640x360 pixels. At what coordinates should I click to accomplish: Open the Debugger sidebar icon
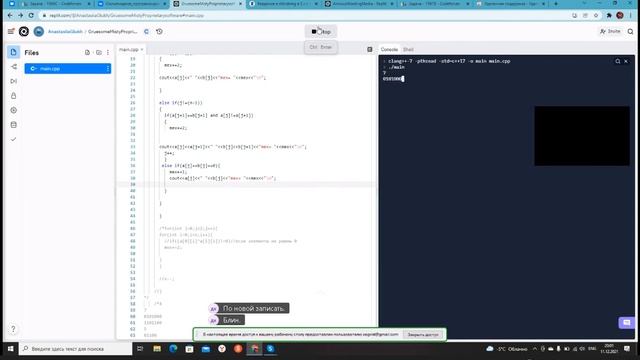13,81
